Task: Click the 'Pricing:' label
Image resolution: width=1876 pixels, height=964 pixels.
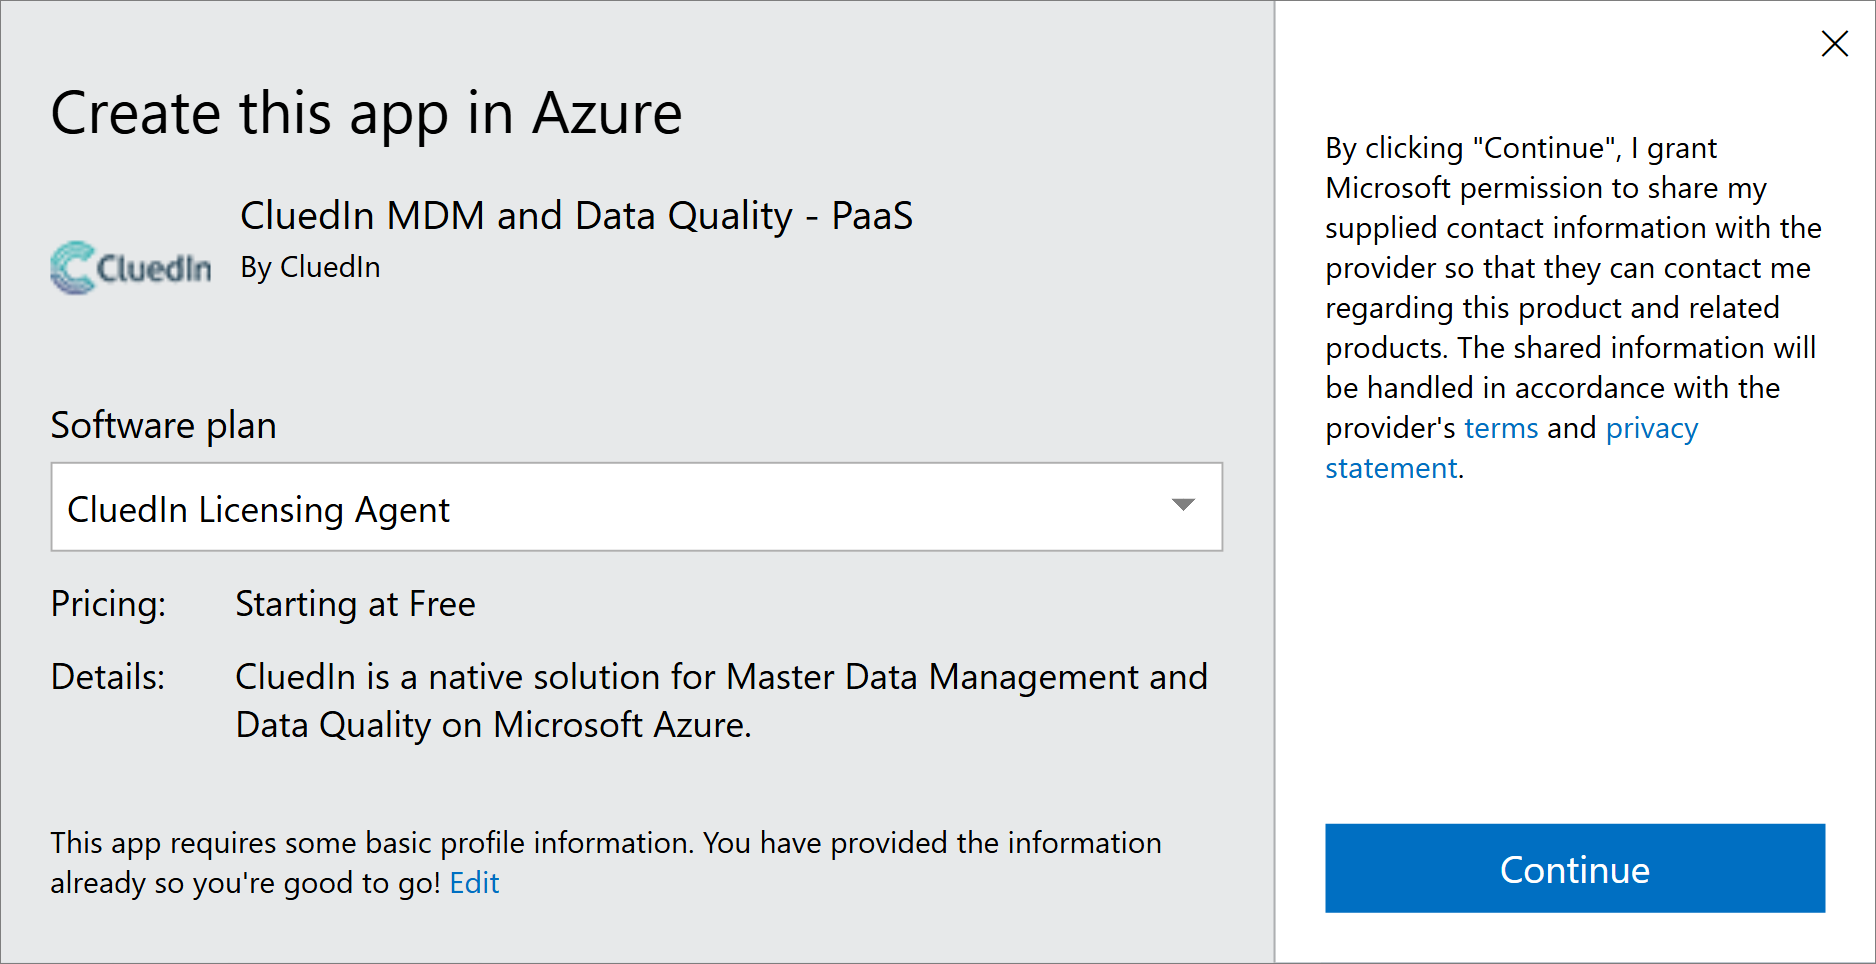Action: (108, 604)
